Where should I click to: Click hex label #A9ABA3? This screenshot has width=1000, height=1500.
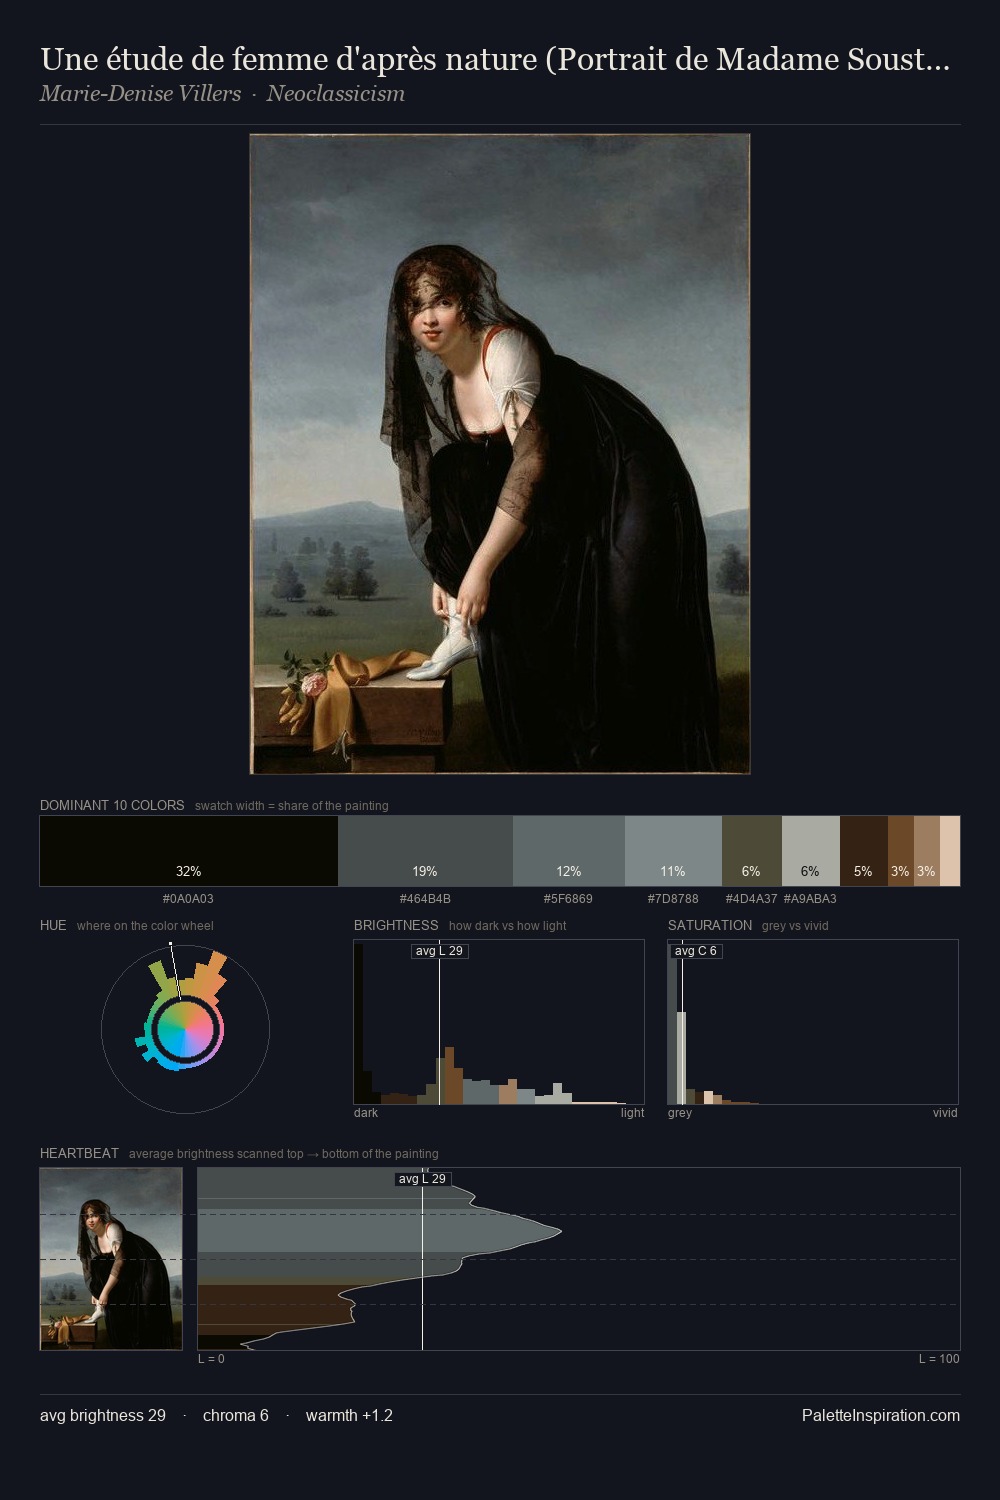(x=810, y=899)
